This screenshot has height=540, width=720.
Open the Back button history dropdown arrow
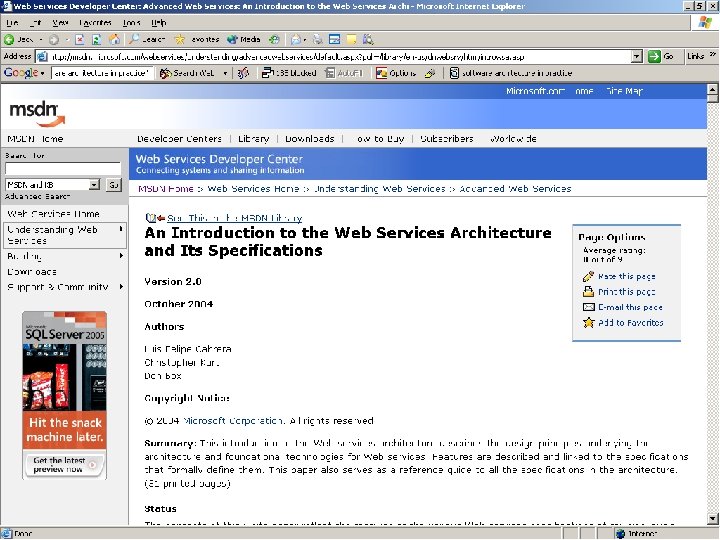[40, 39]
